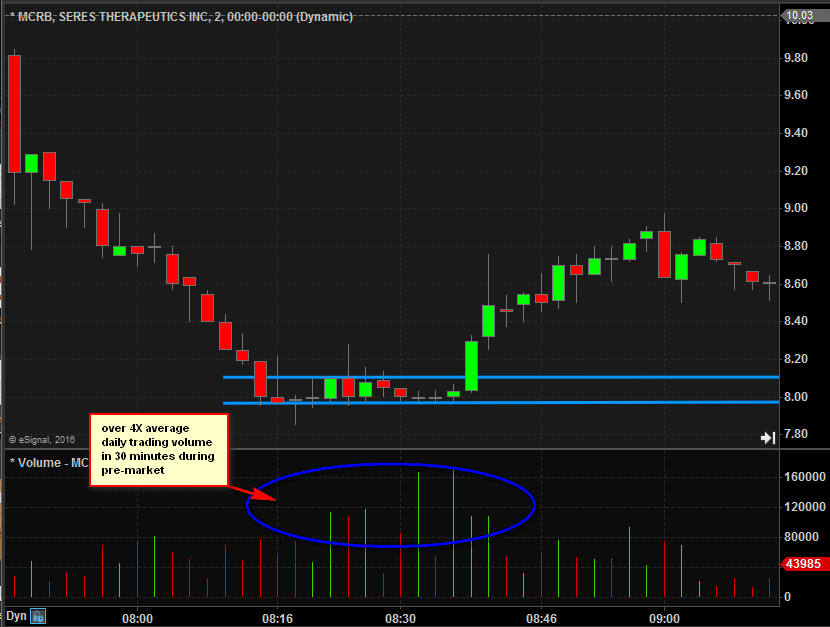
Task: Click the Dyn time template label
Action: [16, 616]
